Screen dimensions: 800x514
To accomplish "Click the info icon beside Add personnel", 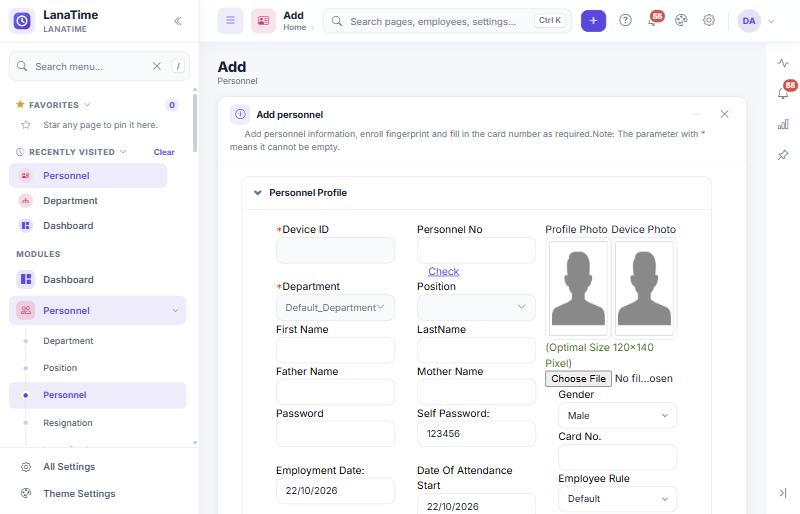I will coord(240,114).
